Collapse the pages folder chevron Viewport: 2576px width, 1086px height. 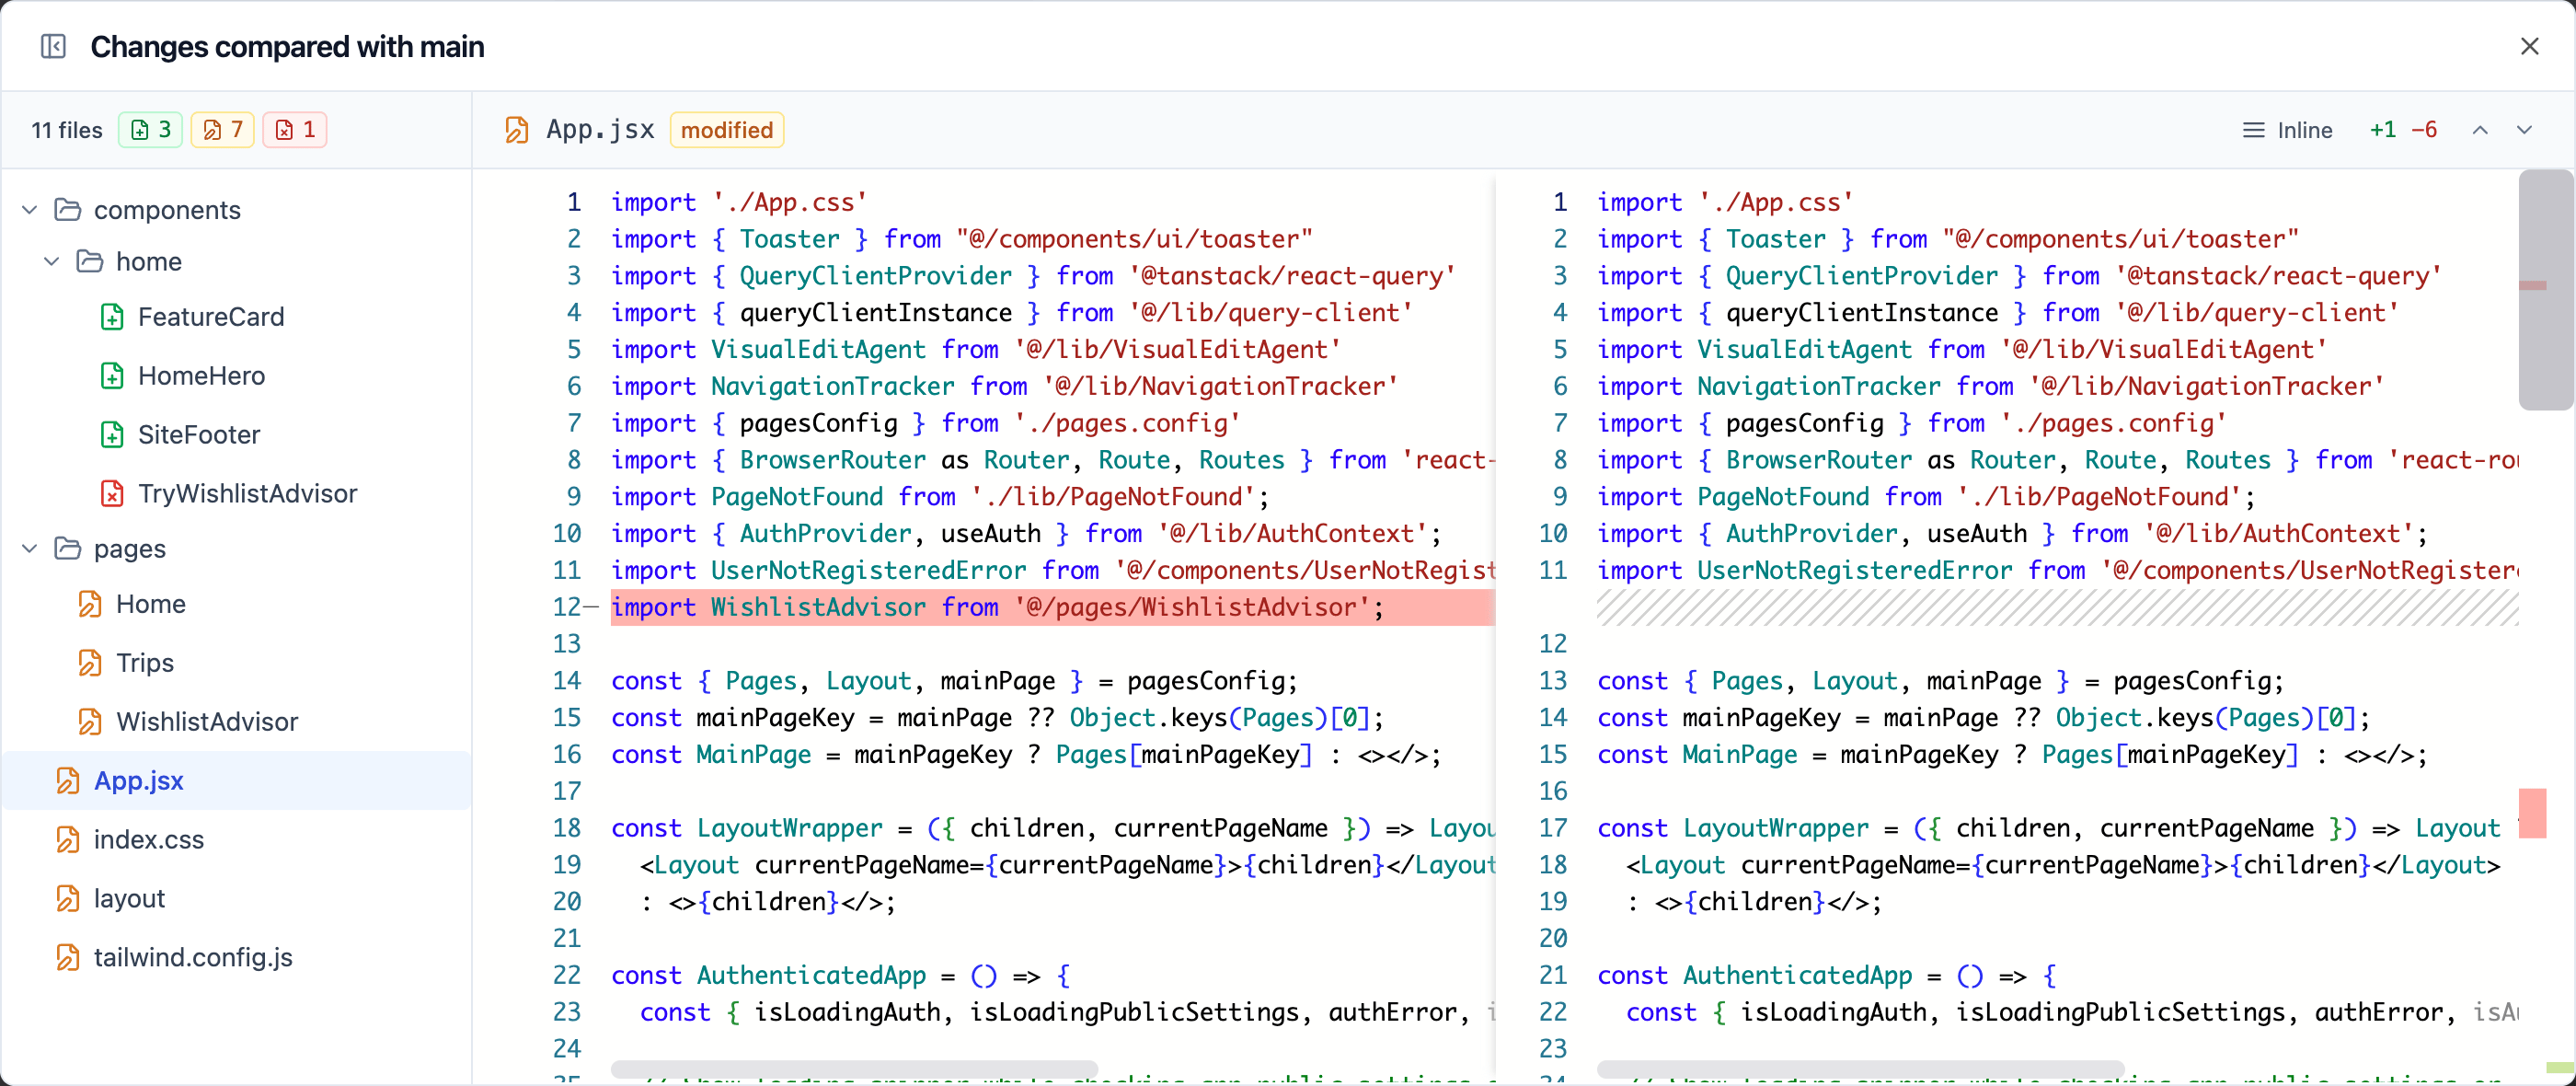click(30, 549)
